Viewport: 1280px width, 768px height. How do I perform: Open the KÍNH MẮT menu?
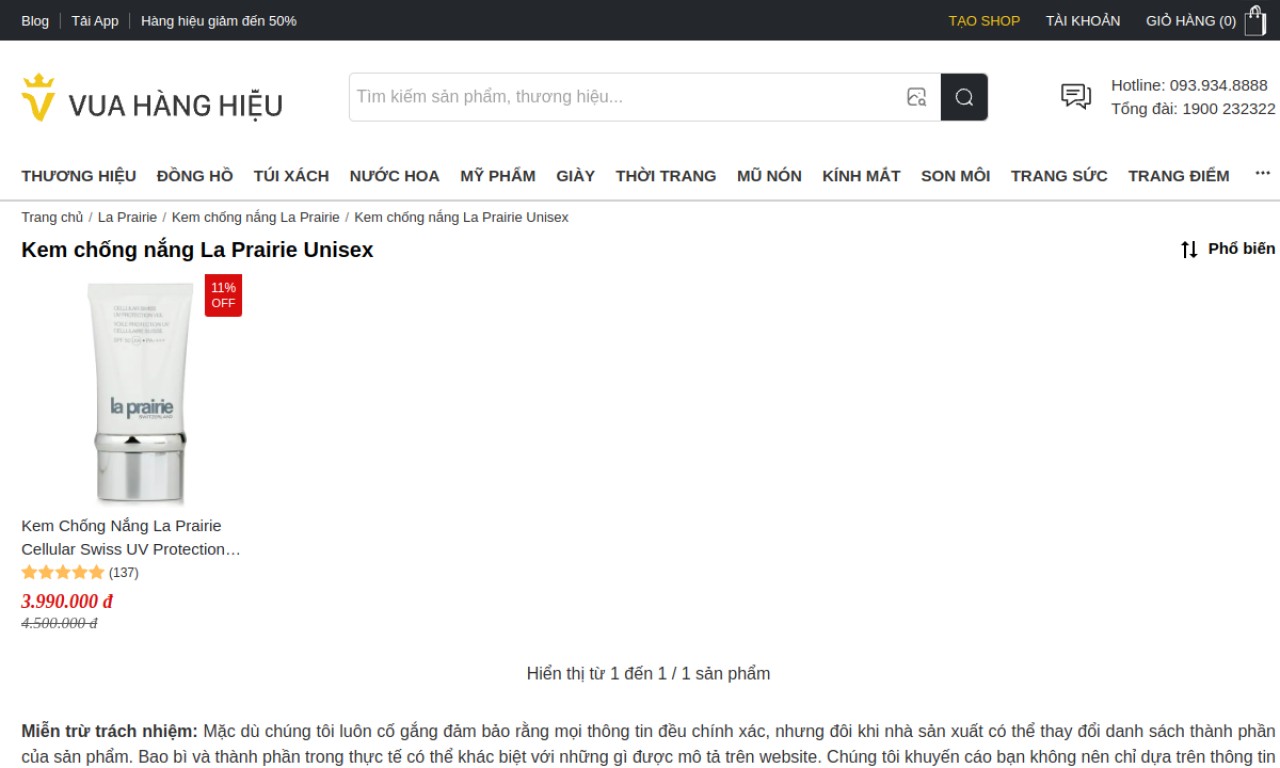pos(861,176)
